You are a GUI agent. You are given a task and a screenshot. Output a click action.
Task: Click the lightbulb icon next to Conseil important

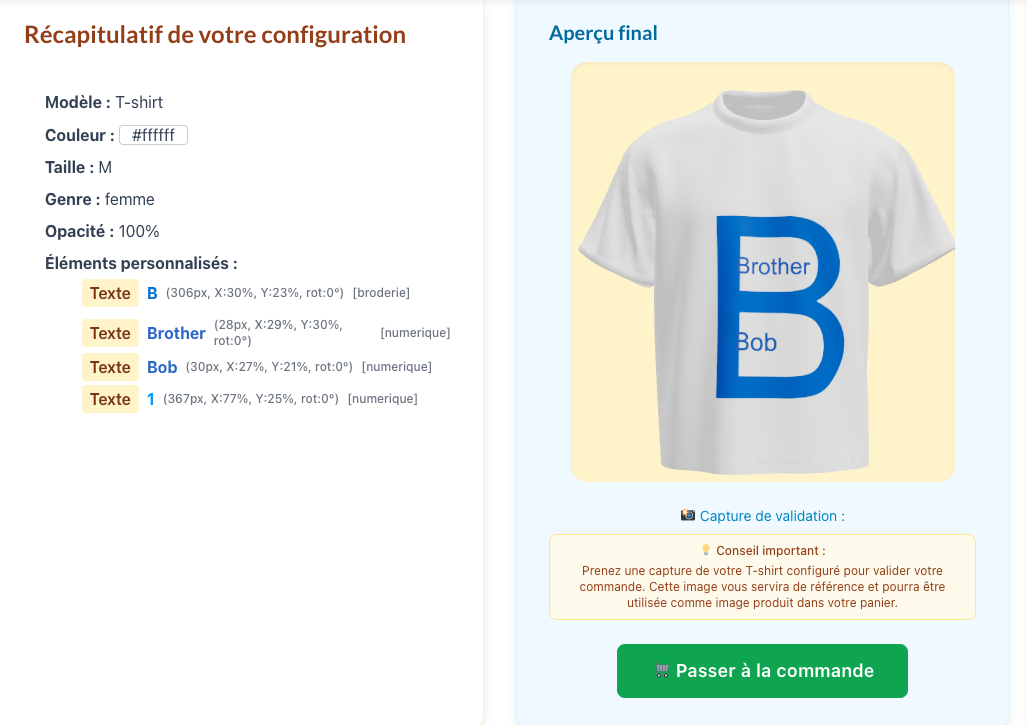point(705,550)
